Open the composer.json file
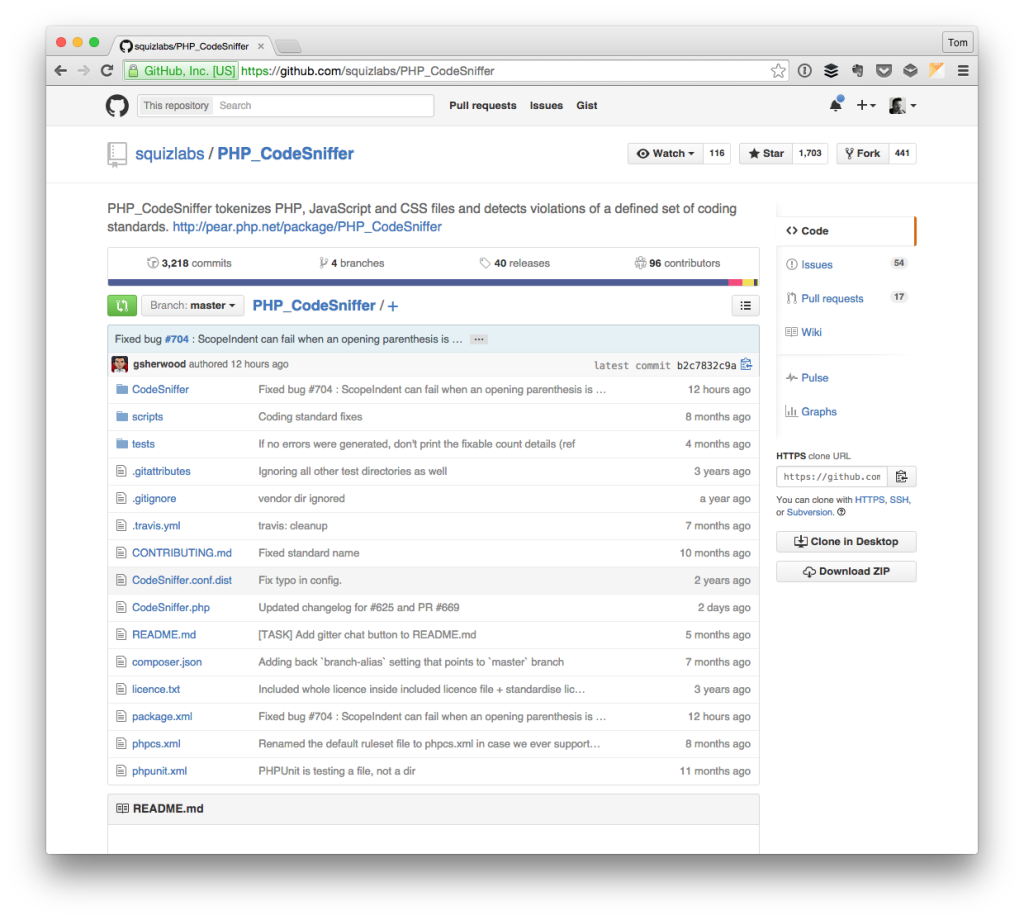 (167, 662)
